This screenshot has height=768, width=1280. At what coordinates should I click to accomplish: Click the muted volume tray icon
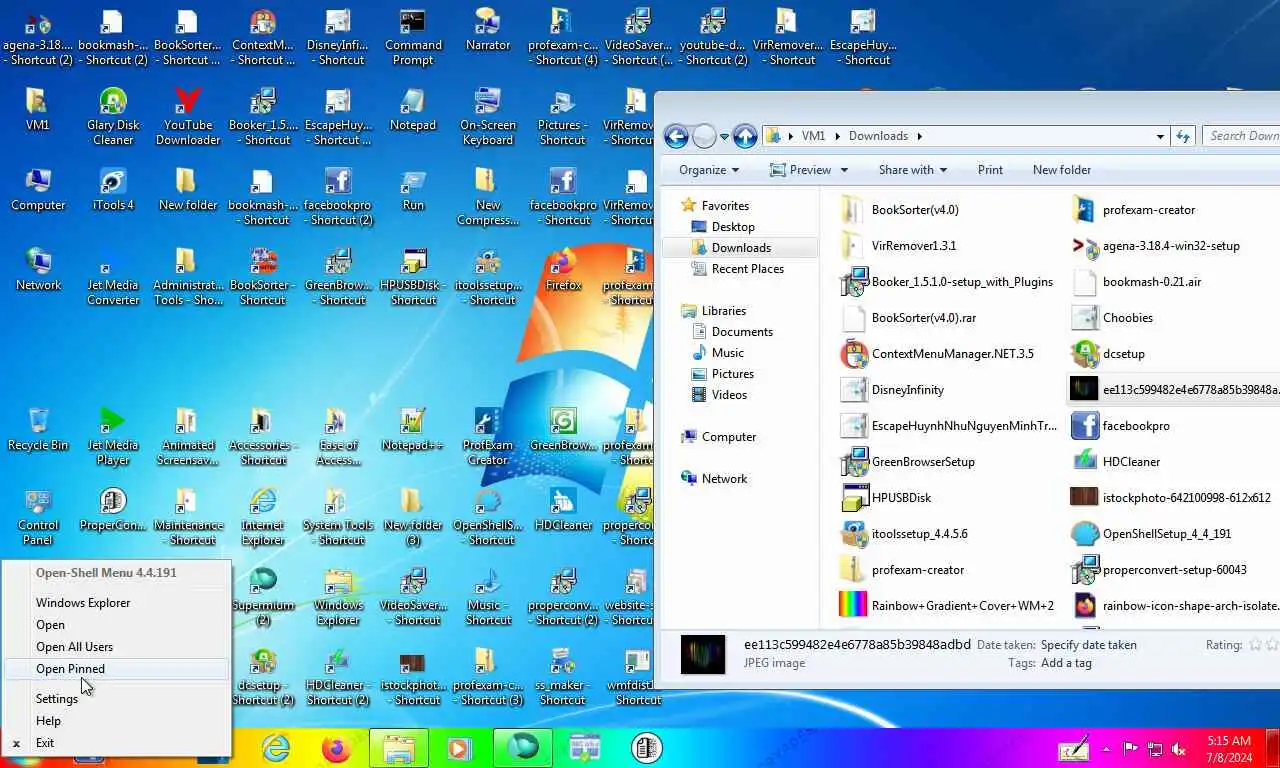[1179, 748]
